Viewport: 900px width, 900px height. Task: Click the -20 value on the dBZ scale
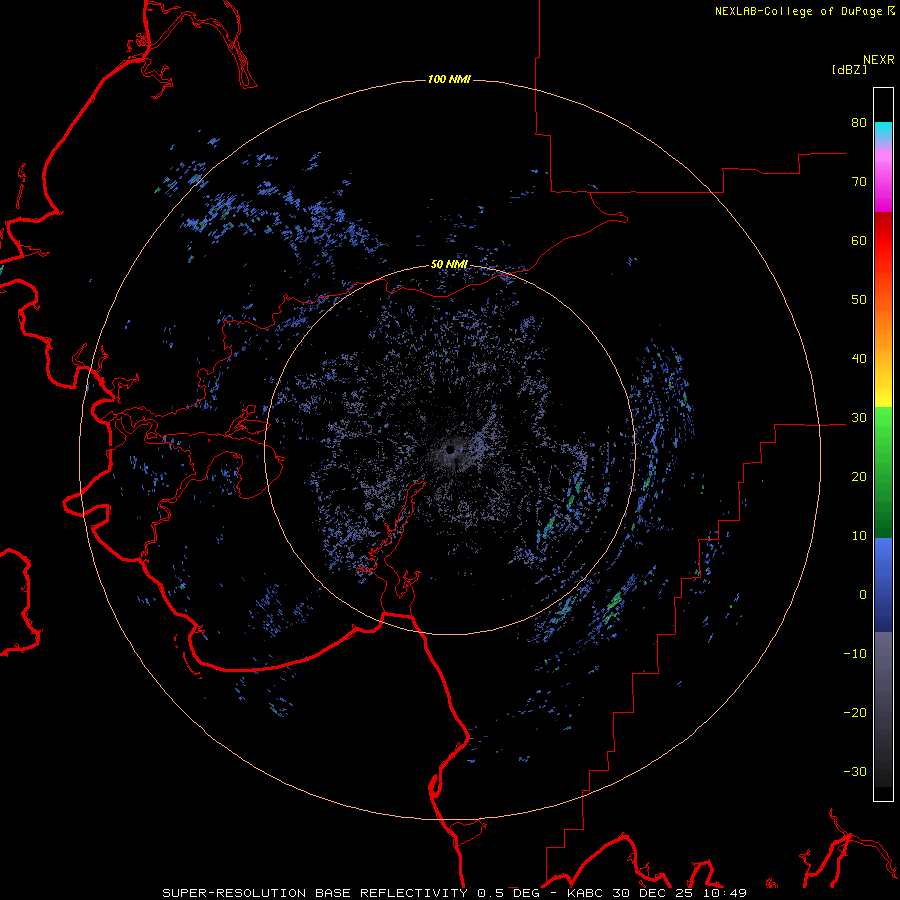coord(855,713)
